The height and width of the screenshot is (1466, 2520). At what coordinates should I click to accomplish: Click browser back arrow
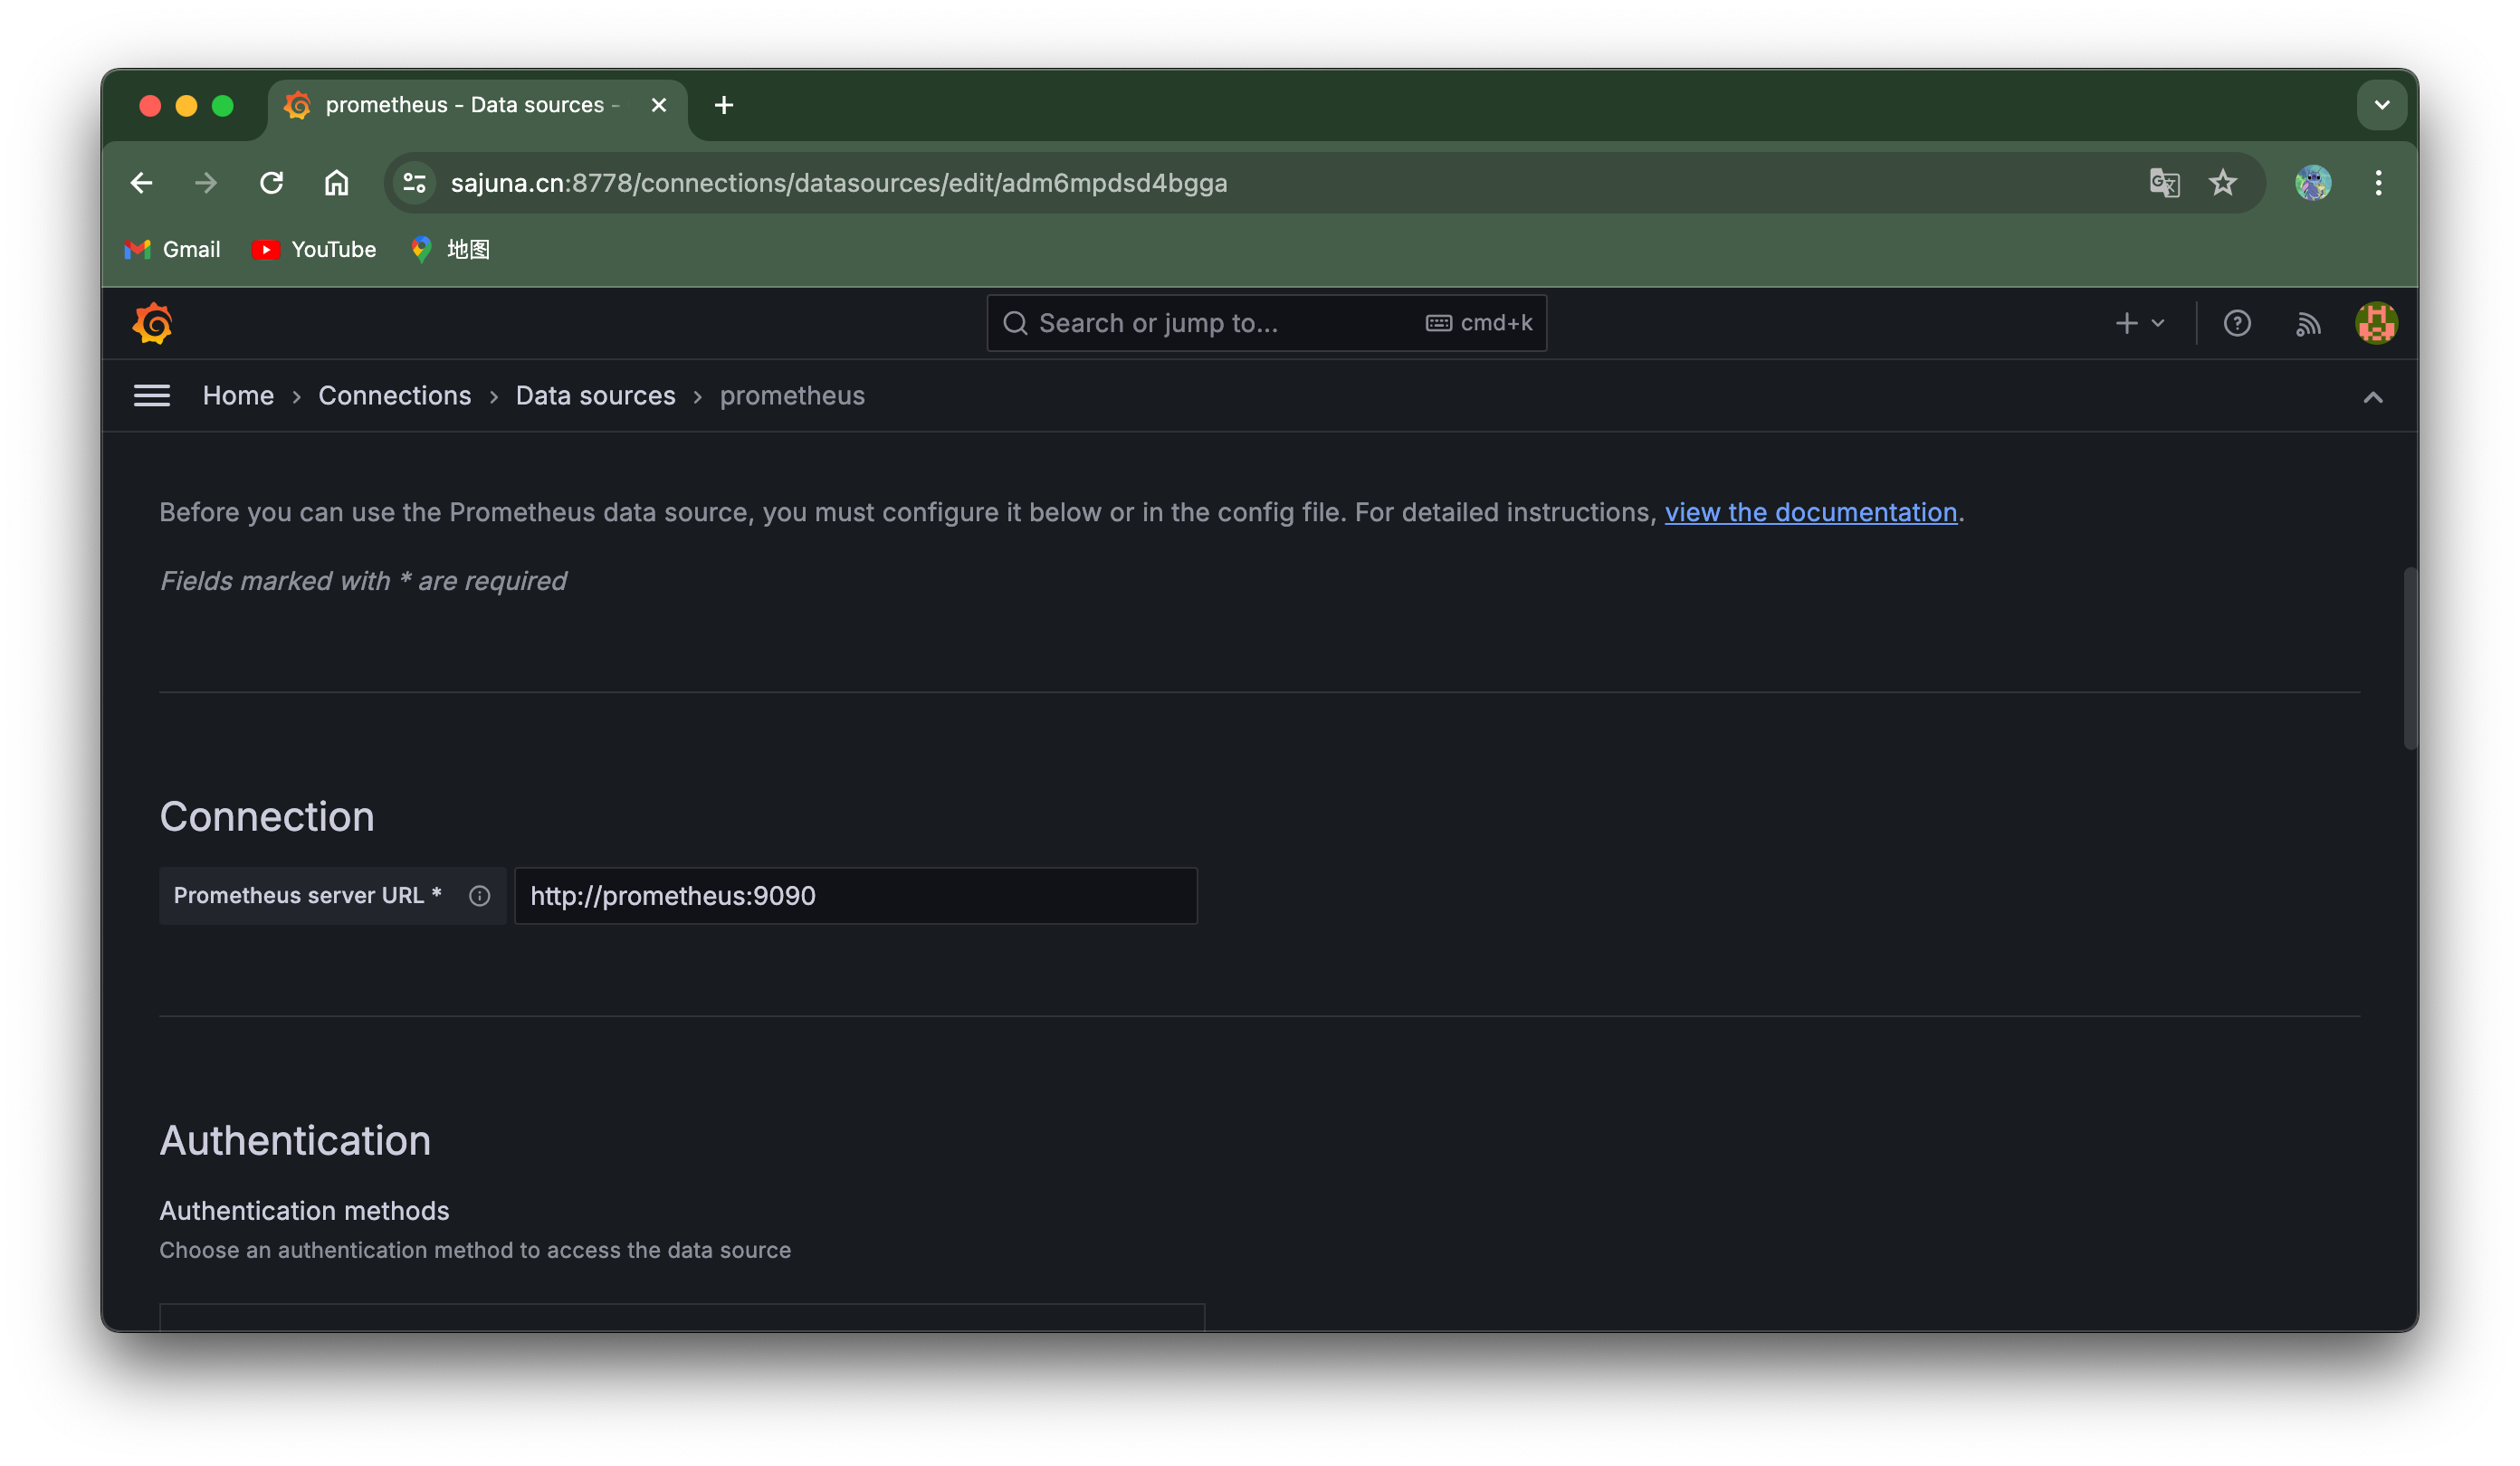click(141, 183)
